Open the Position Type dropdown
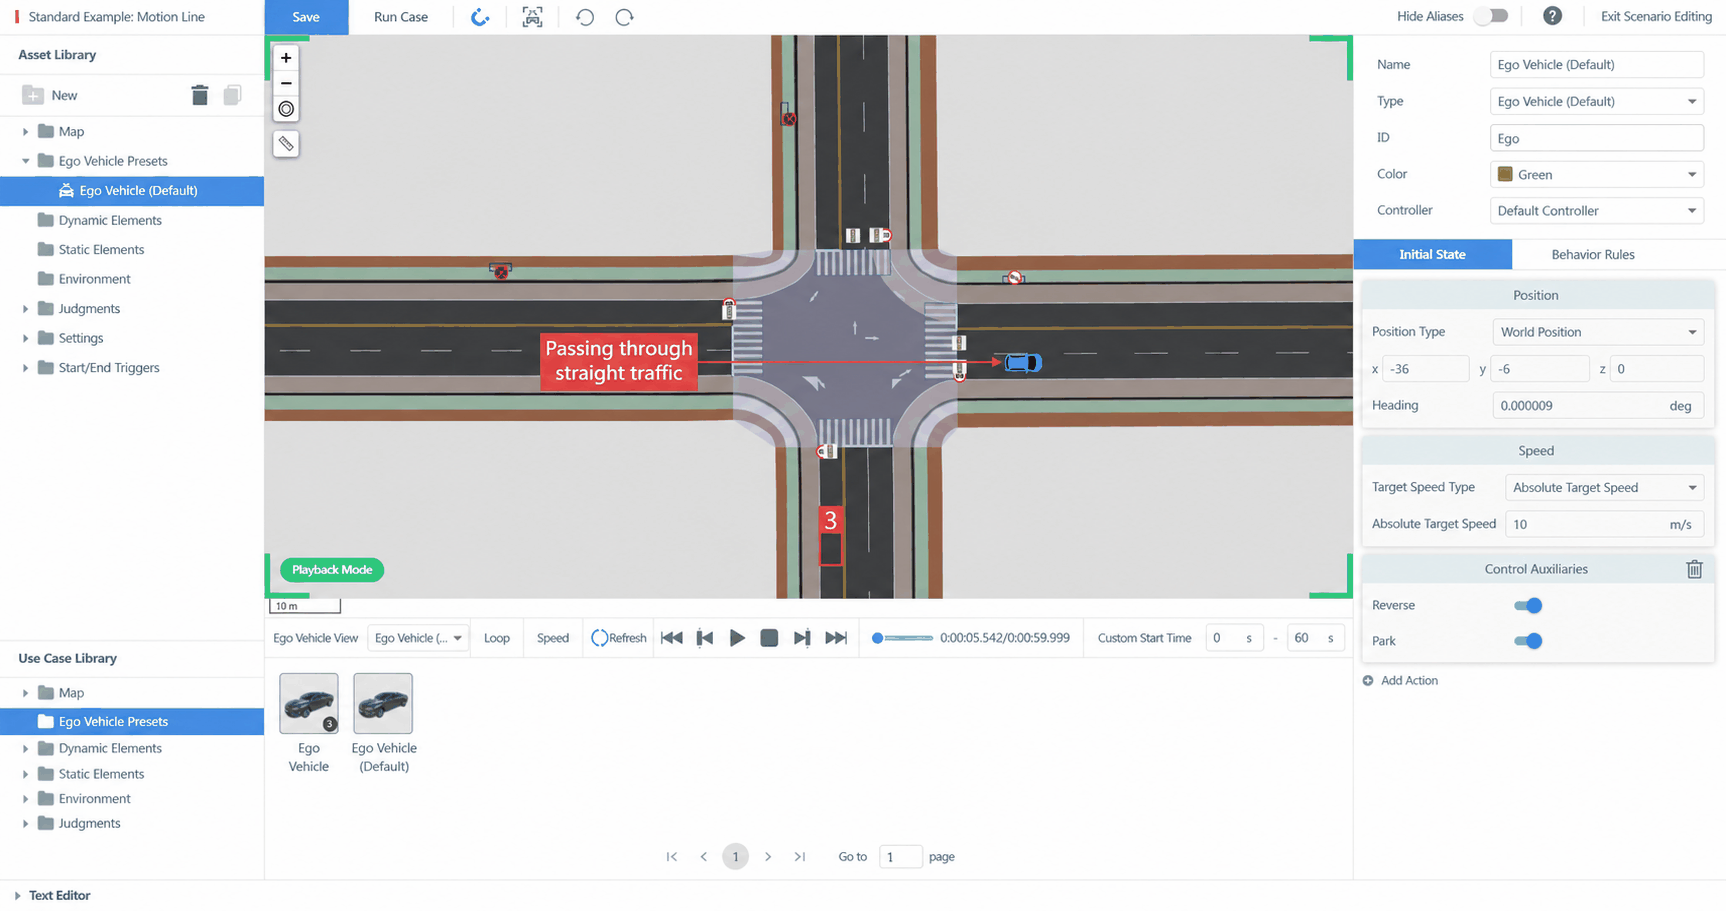 1598,332
